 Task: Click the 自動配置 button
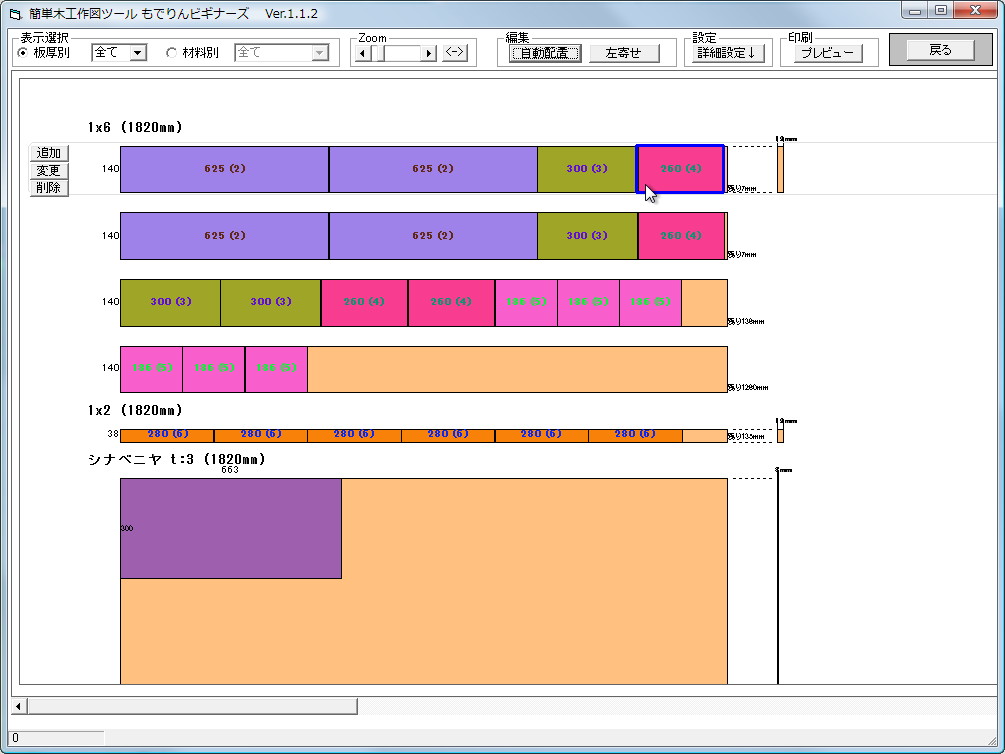[x=545, y=53]
